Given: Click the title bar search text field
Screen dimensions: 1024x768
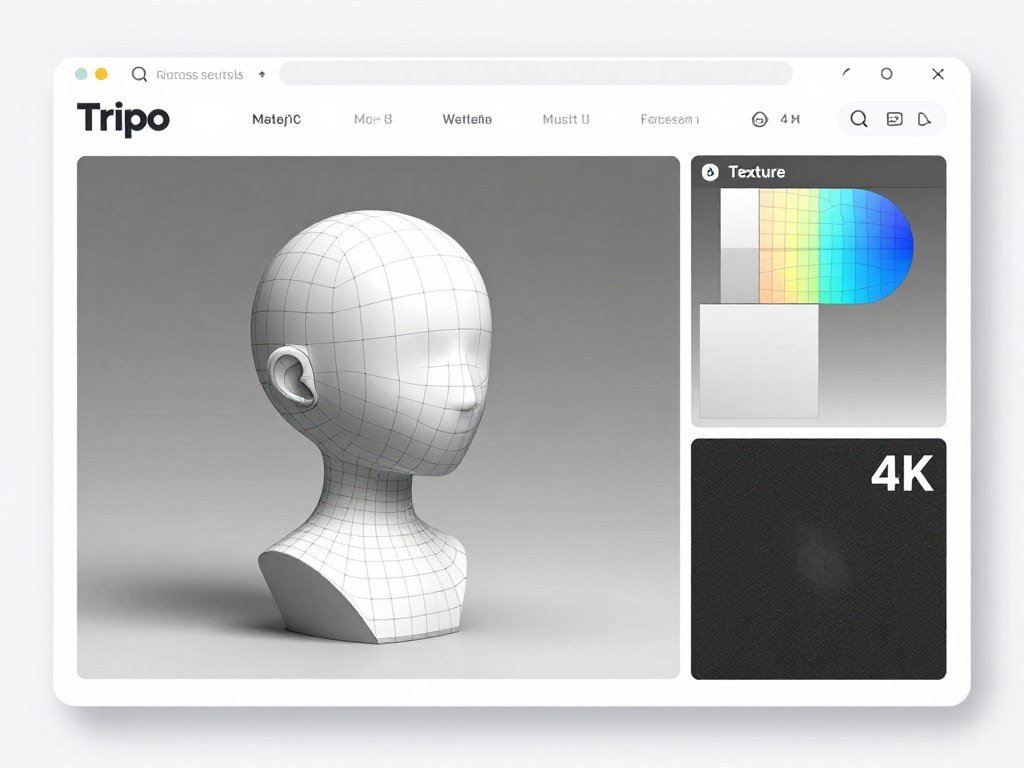Looking at the screenshot, I should [200, 74].
